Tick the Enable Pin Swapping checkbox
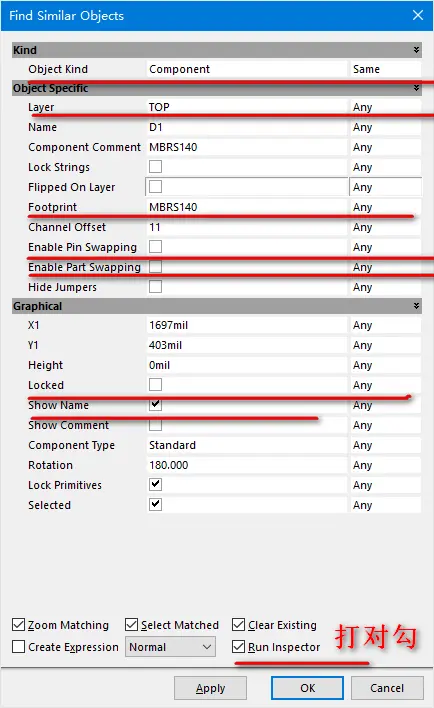Image resolution: width=434 pixels, height=708 pixels. click(x=155, y=247)
